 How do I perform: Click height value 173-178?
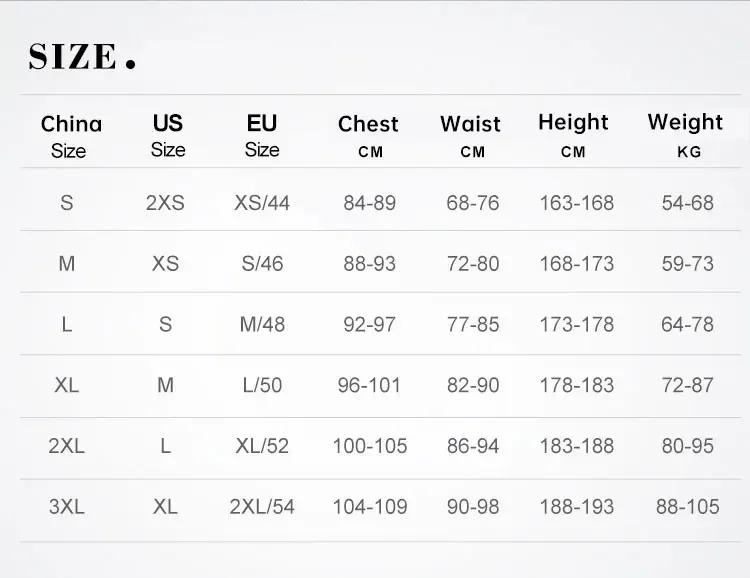pos(576,324)
